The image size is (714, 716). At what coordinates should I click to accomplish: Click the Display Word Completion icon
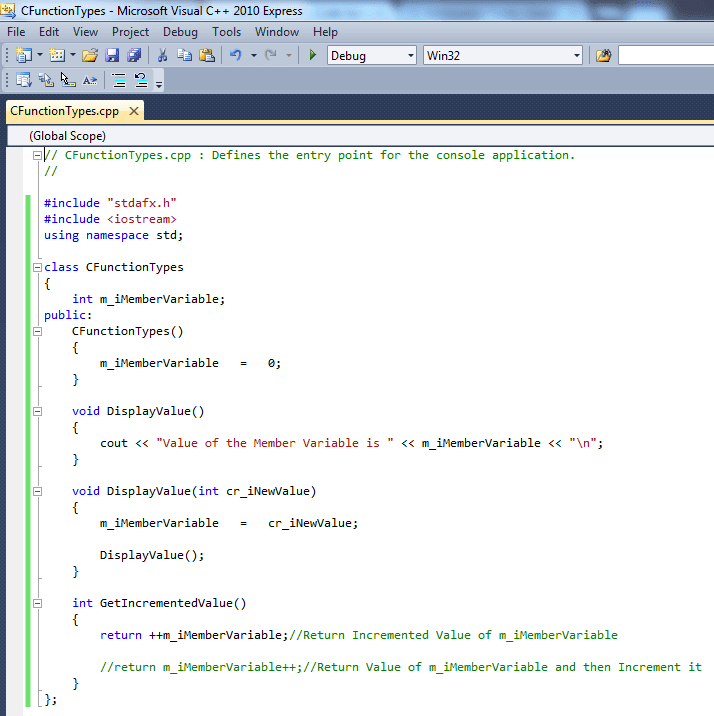(x=90, y=80)
